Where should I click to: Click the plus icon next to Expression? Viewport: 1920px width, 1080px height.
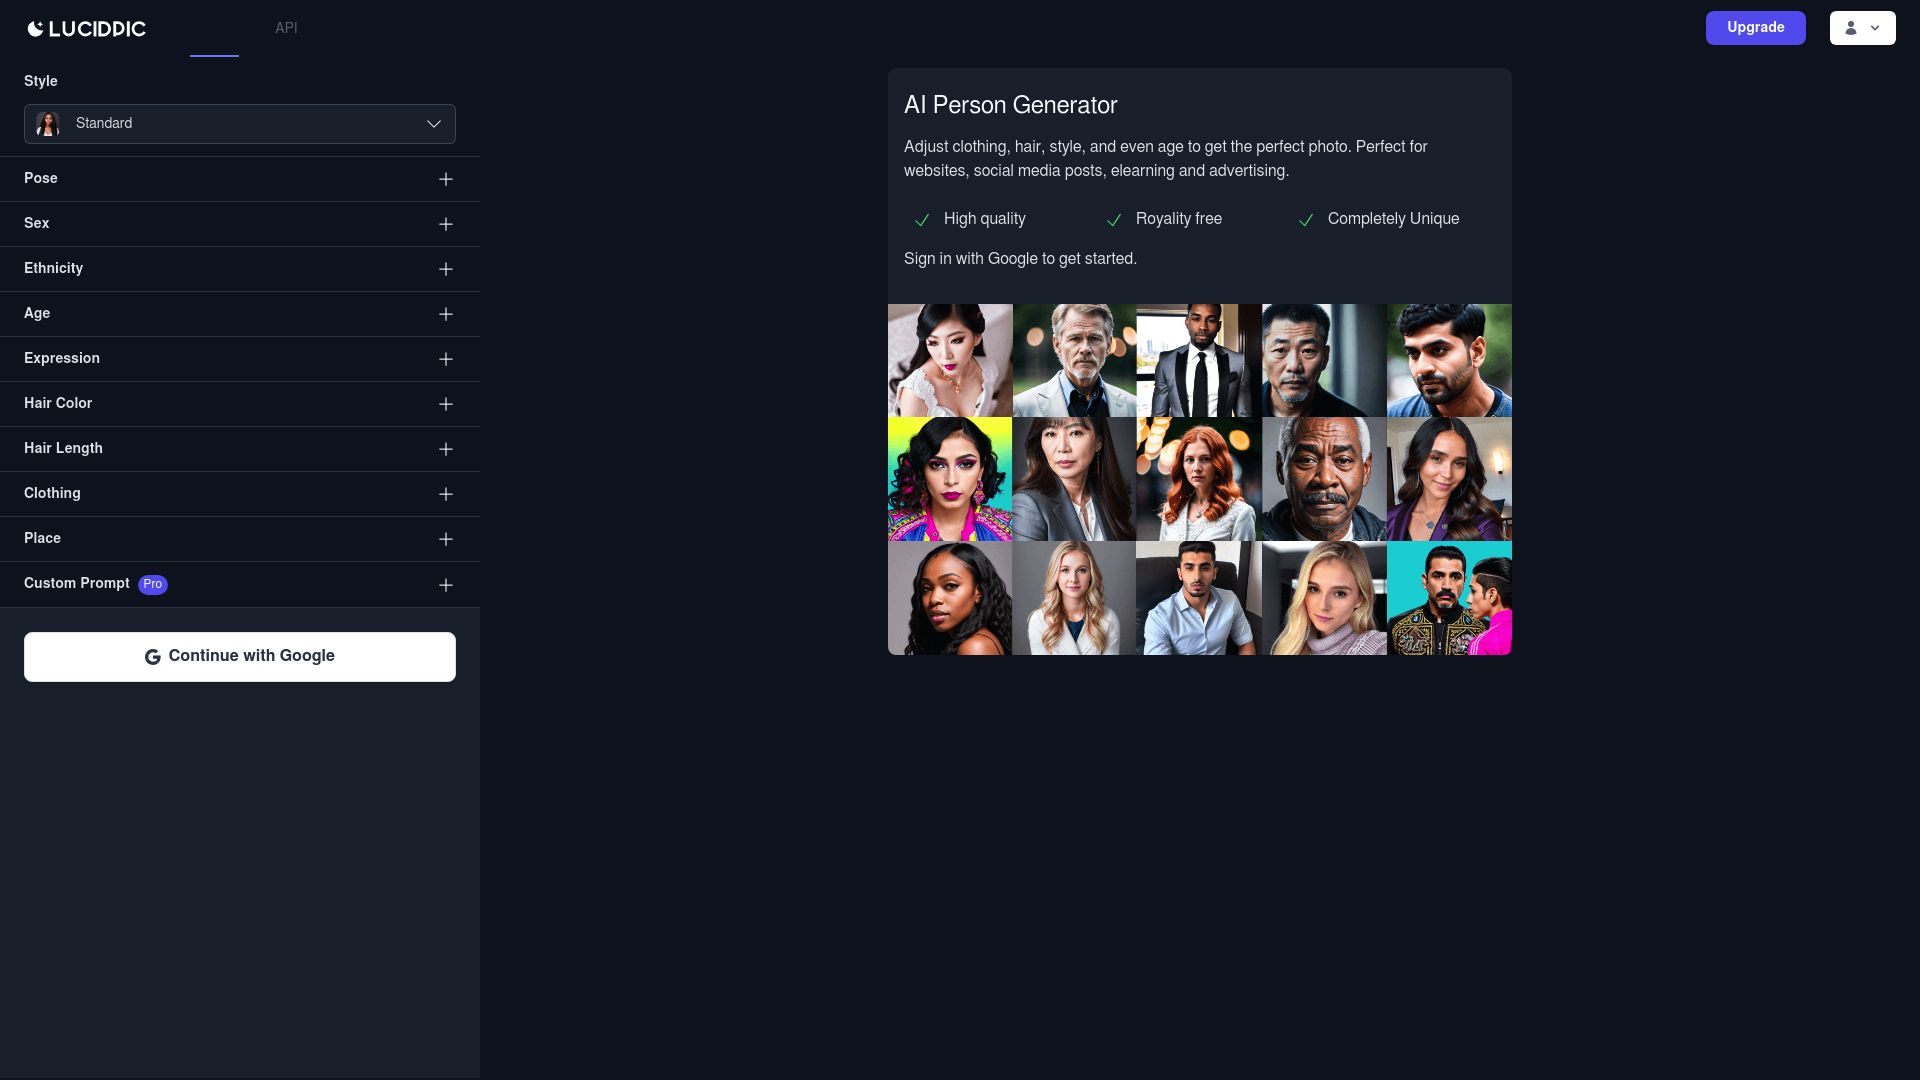(x=446, y=359)
